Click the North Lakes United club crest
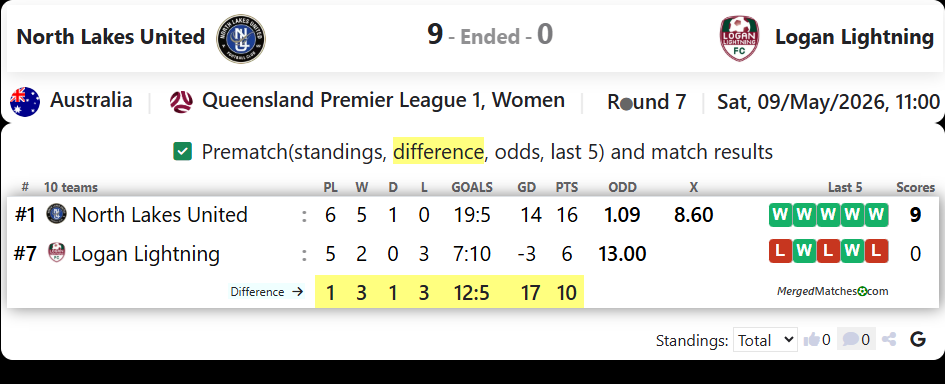The width and height of the screenshot is (945, 384). (240, 39)
